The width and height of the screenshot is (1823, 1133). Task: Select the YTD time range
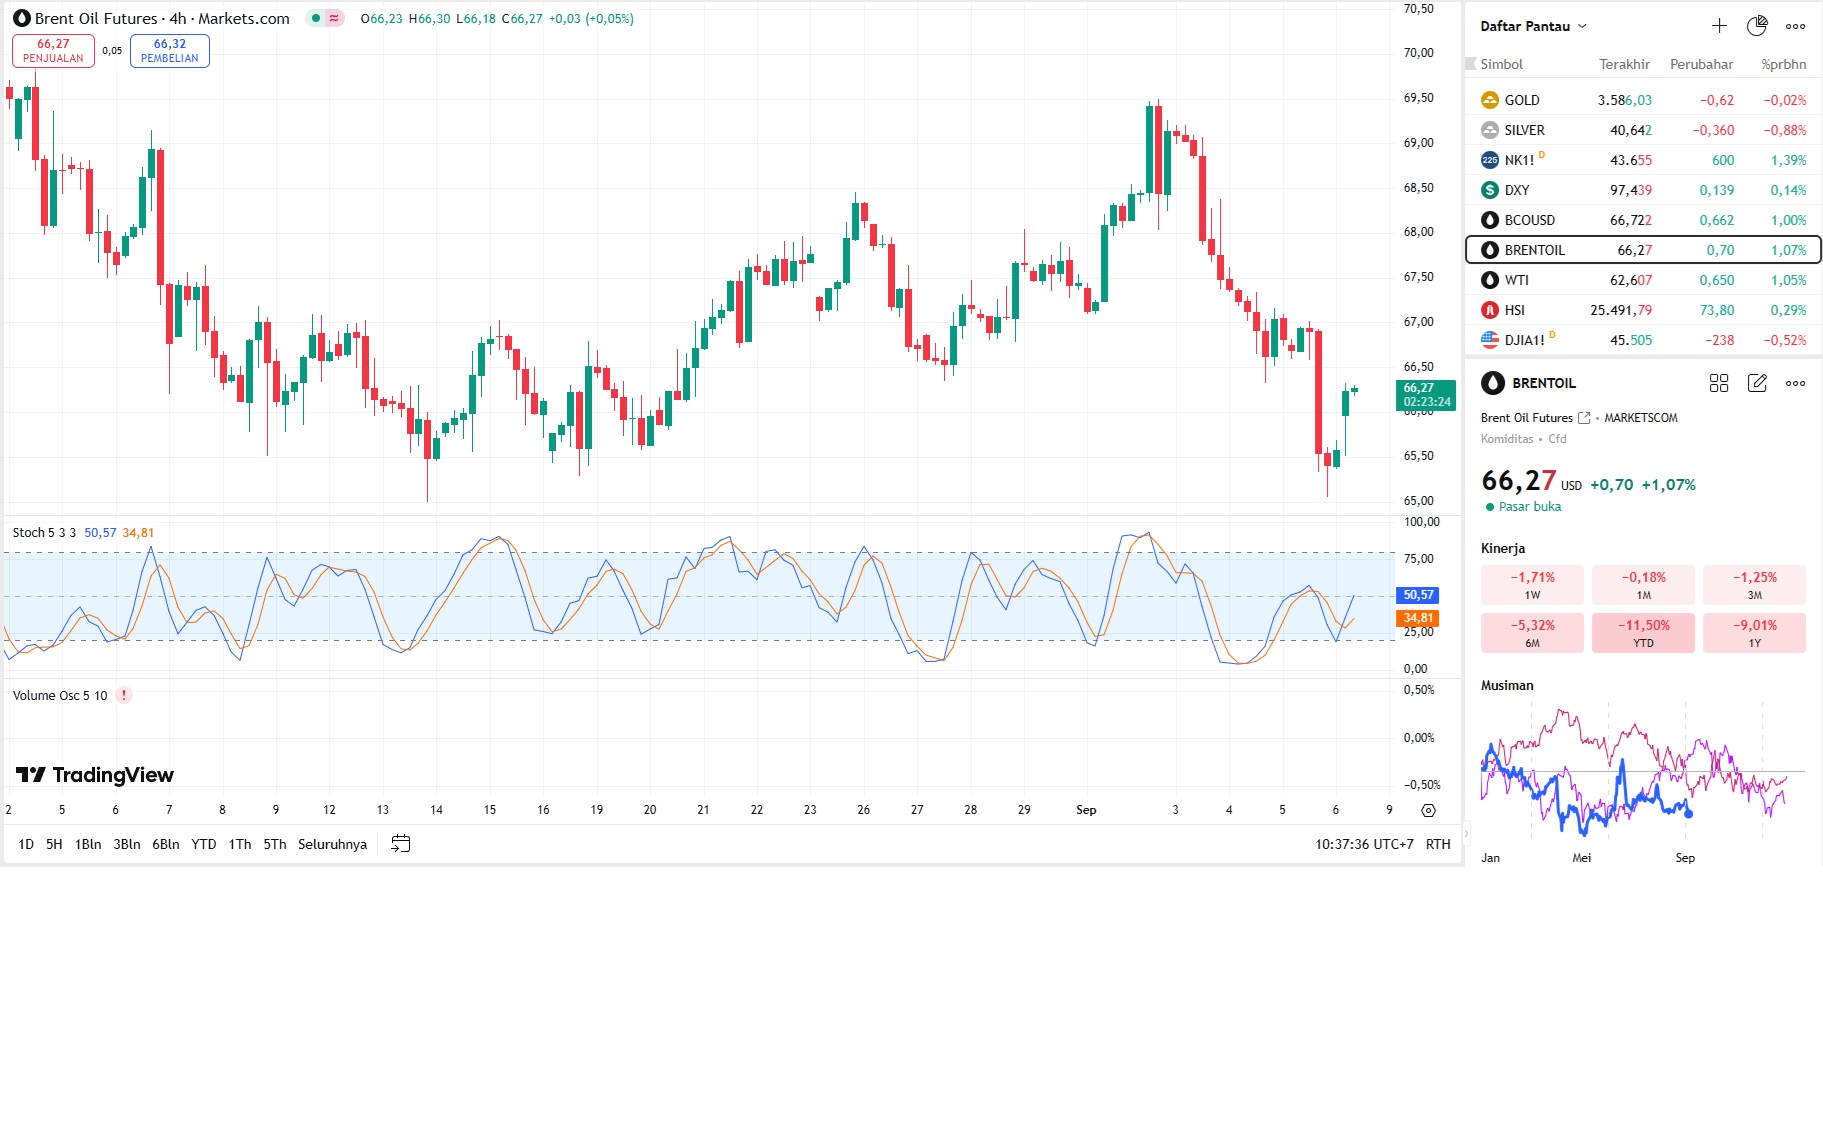204,844
